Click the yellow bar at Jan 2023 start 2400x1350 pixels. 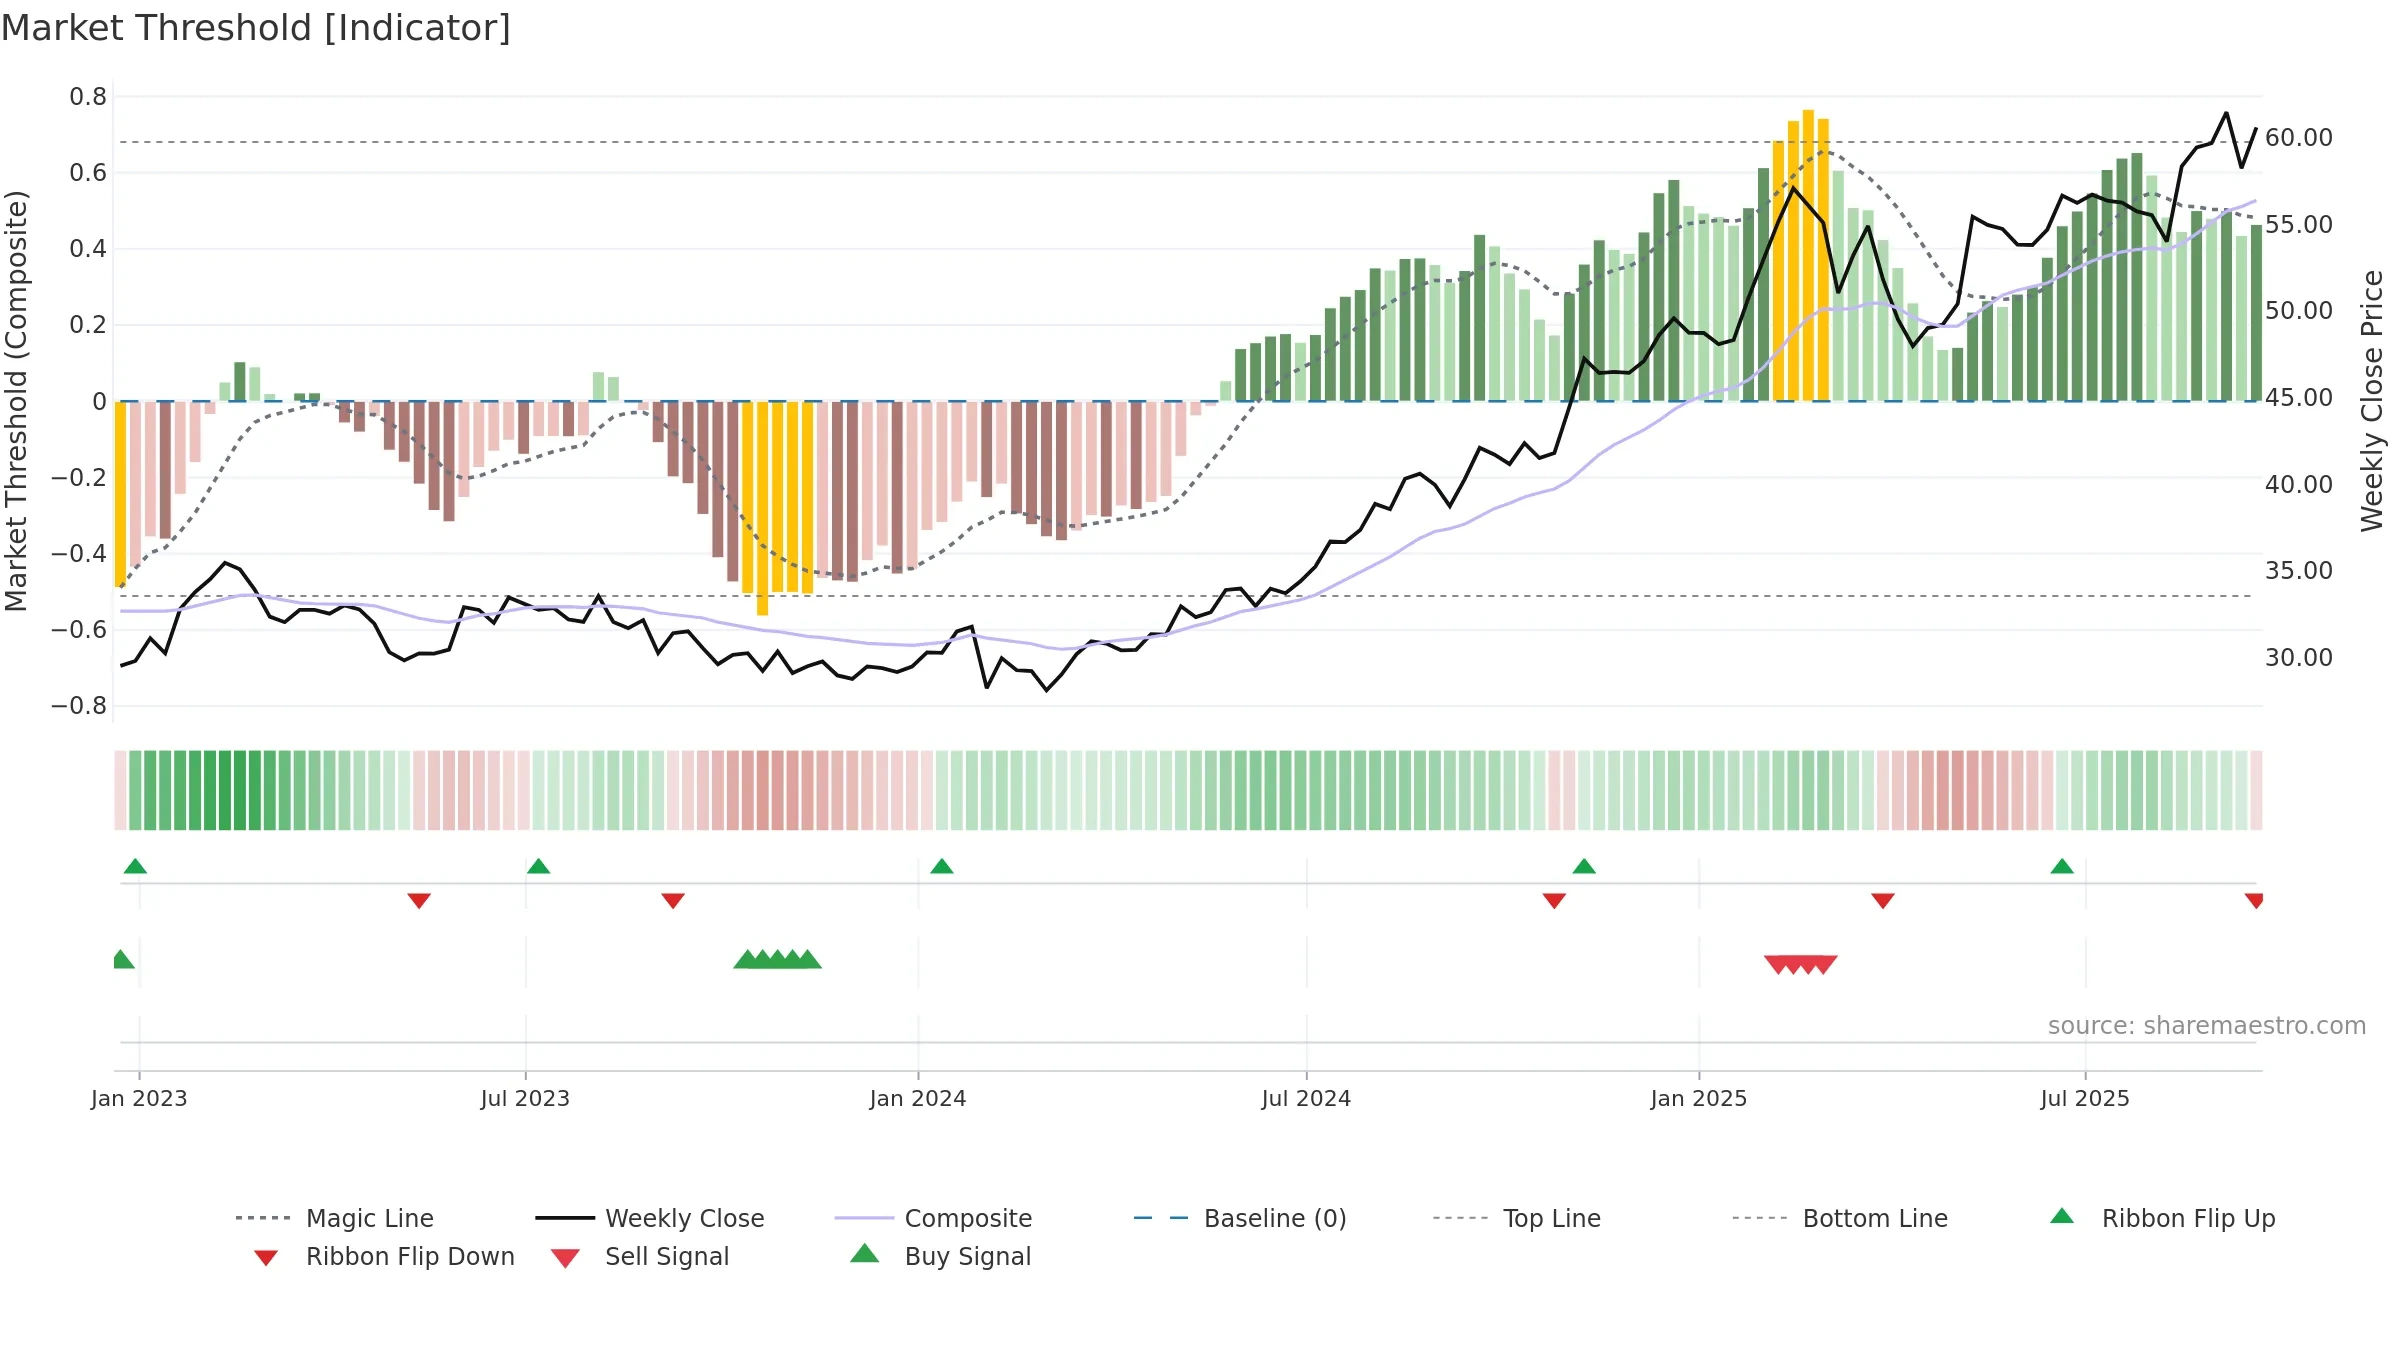(x=120, y=493)
